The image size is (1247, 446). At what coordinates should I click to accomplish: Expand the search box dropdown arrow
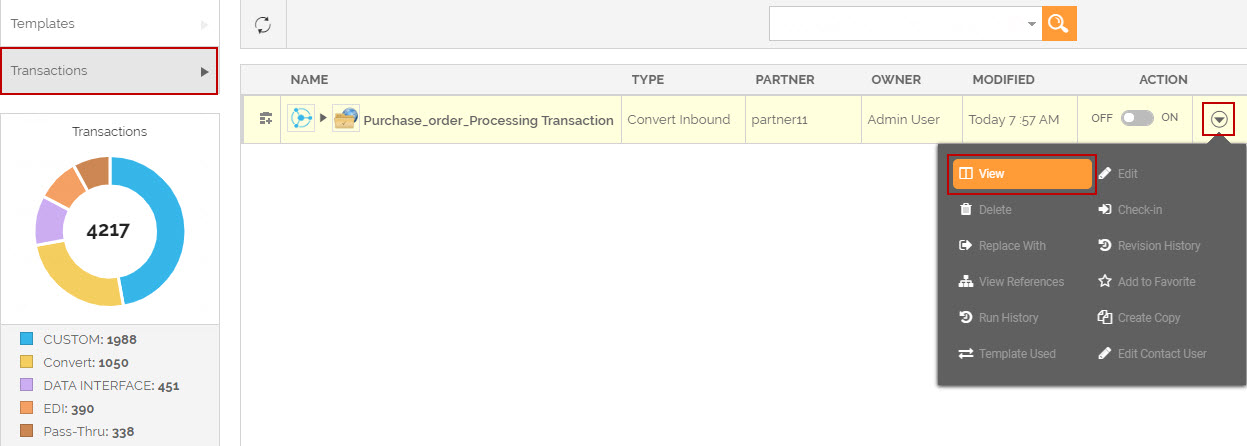pos(1032,24)
